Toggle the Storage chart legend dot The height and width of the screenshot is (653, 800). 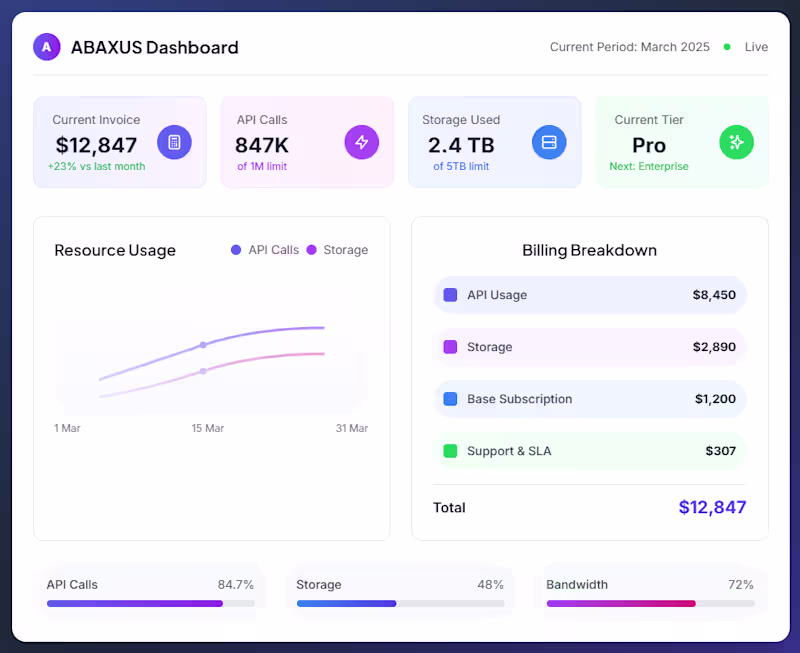311,250
